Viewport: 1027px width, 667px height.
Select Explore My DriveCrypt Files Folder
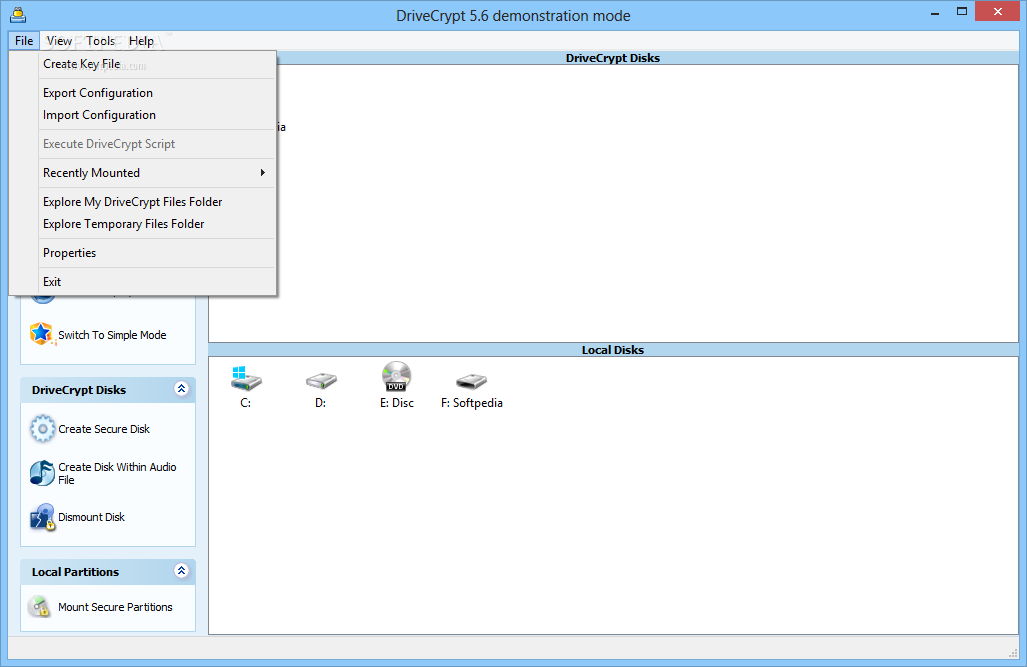click(157, 202)
